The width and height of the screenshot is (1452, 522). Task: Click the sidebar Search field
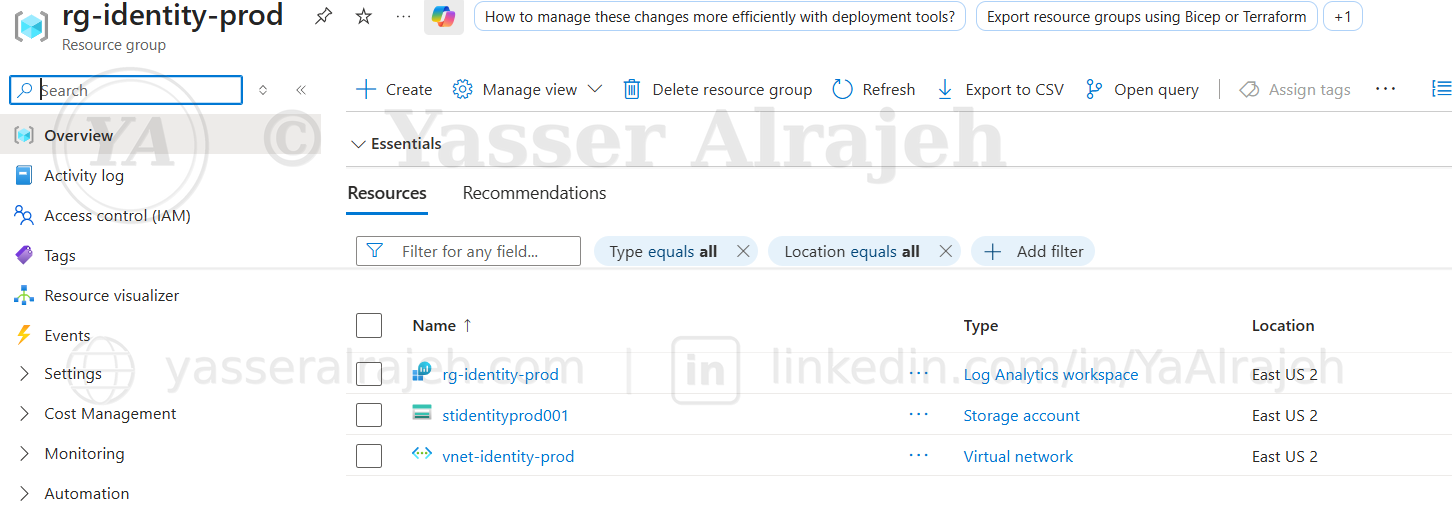pyautogui.click(x=126, y=90)
